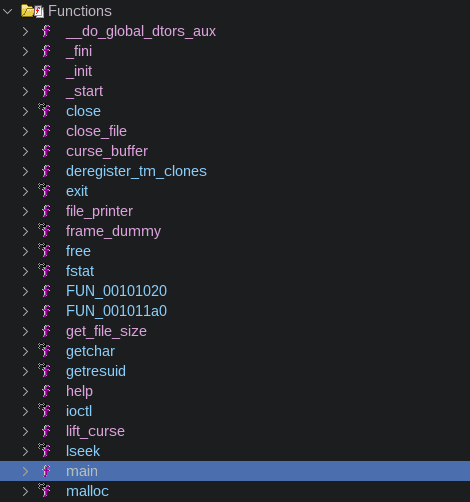
Task: Click the thunk icon next to ioctl
Action: click(x=44, y=410)
